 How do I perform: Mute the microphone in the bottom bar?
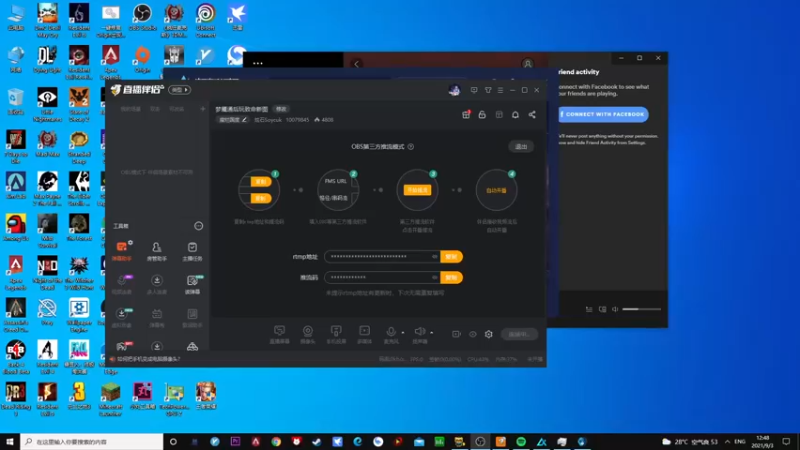[391, 334]
